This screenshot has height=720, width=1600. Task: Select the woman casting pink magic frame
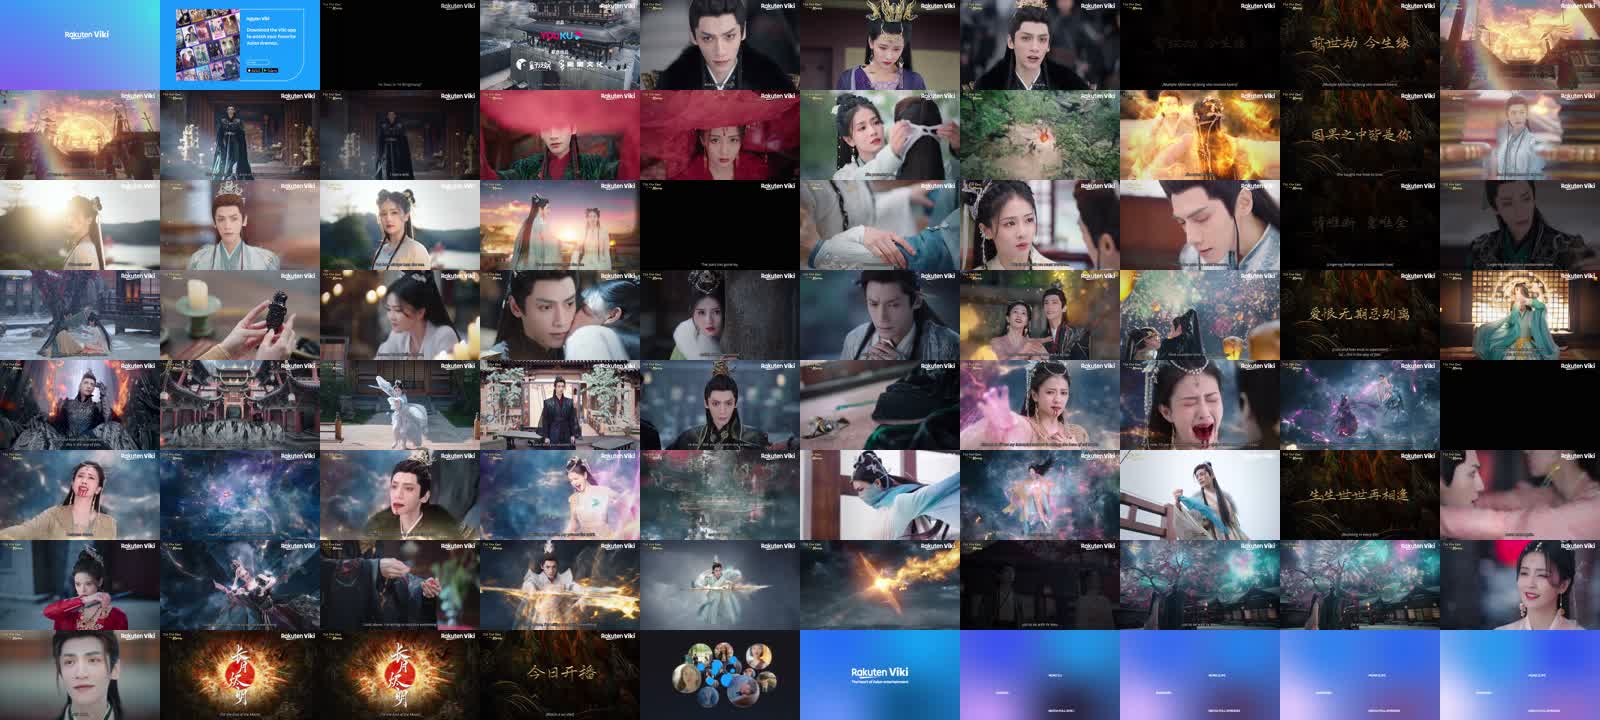pyautogui.click(x=1040, y=405)
